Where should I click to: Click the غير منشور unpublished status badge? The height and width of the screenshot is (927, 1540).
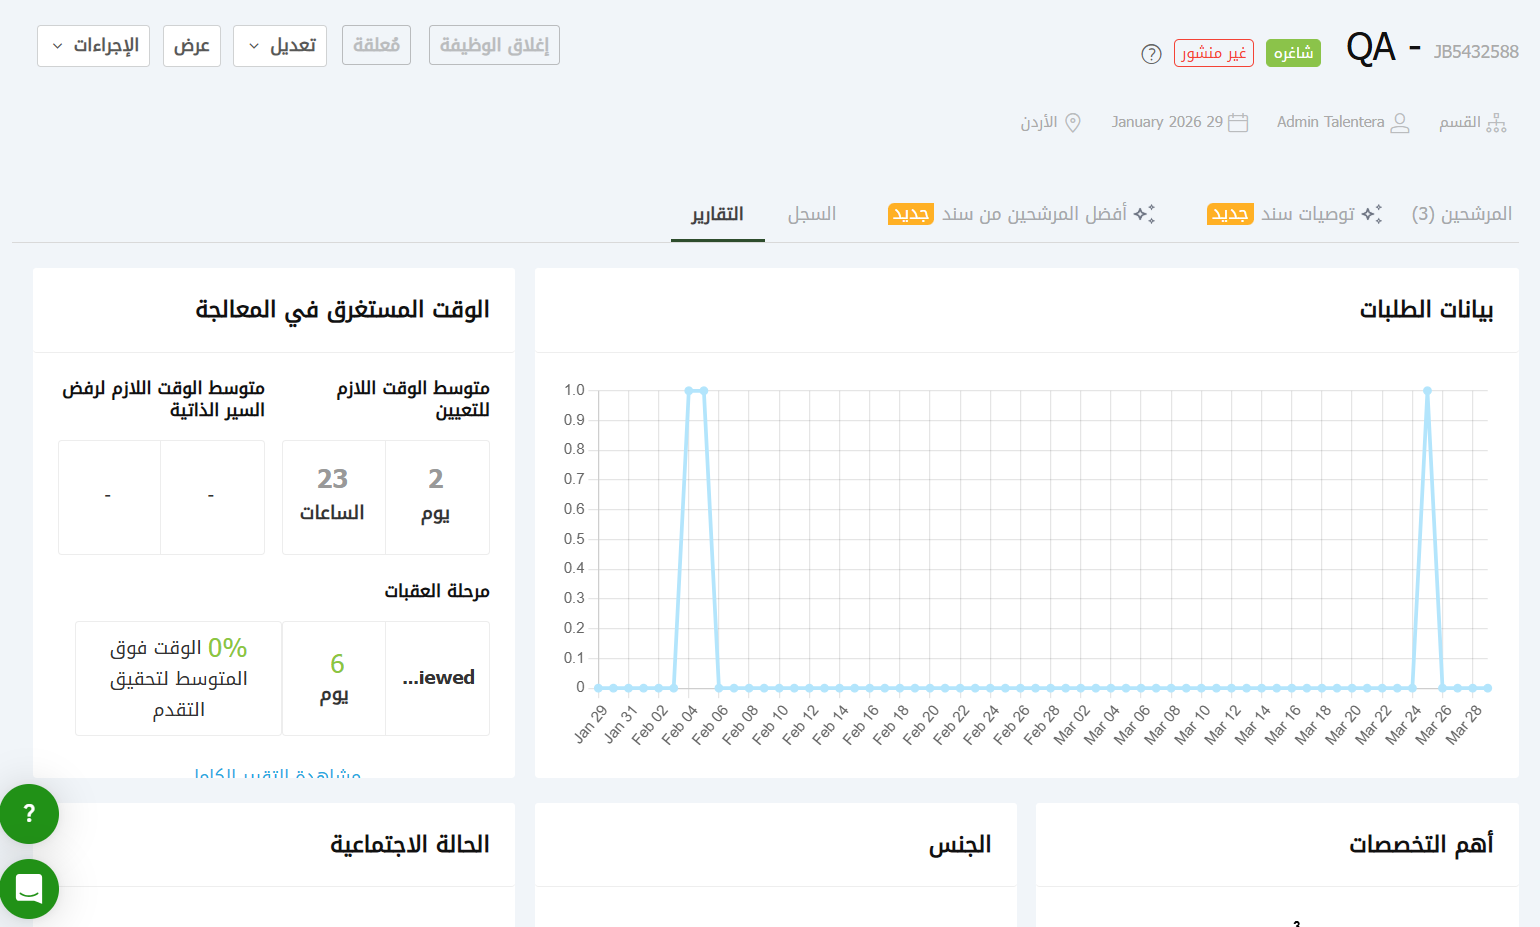[1213, 53]
